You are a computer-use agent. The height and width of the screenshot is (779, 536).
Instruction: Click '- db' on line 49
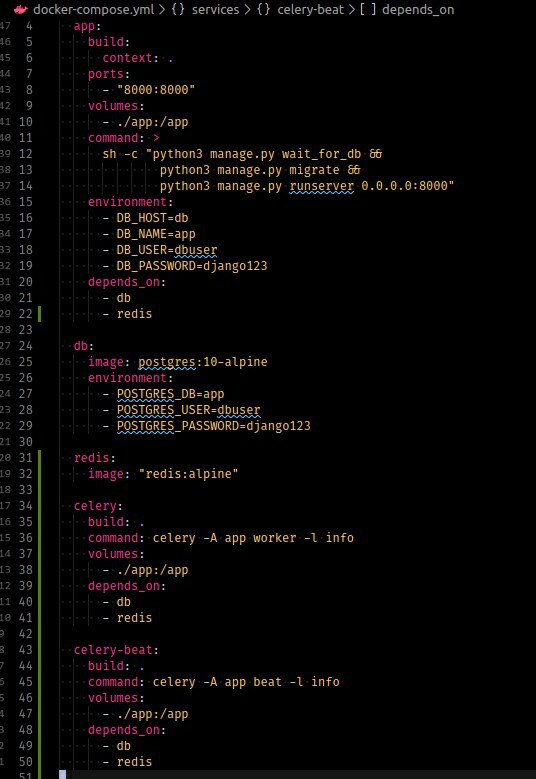117,745
